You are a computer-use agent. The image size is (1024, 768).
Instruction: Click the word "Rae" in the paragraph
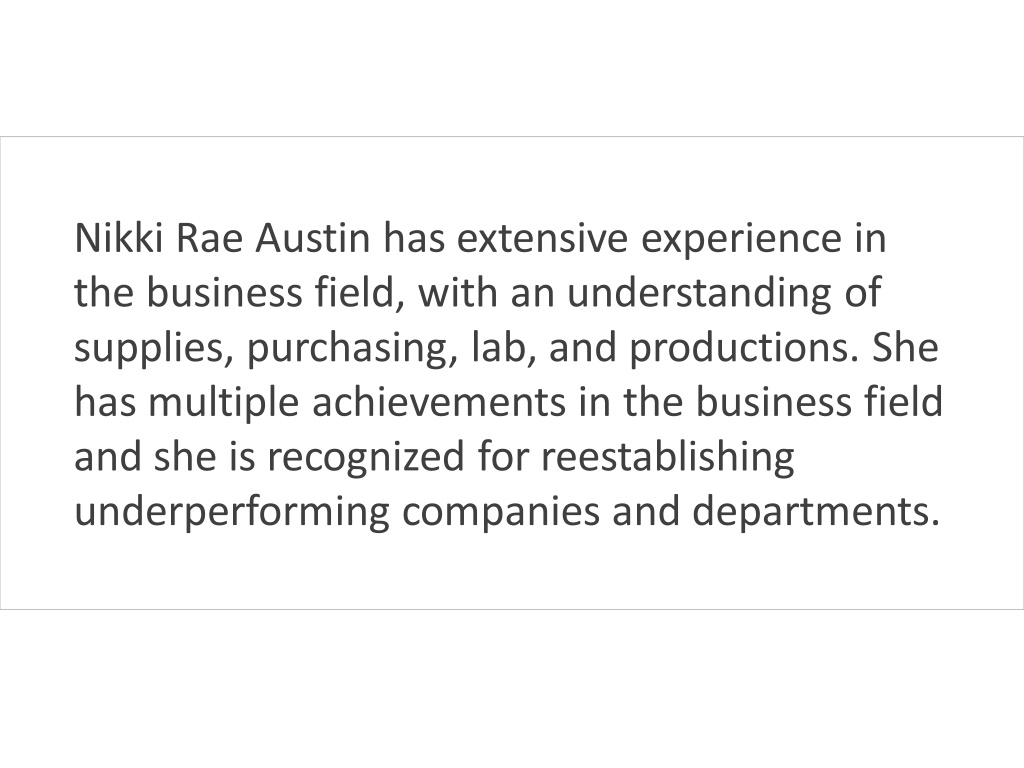[209, 238]
